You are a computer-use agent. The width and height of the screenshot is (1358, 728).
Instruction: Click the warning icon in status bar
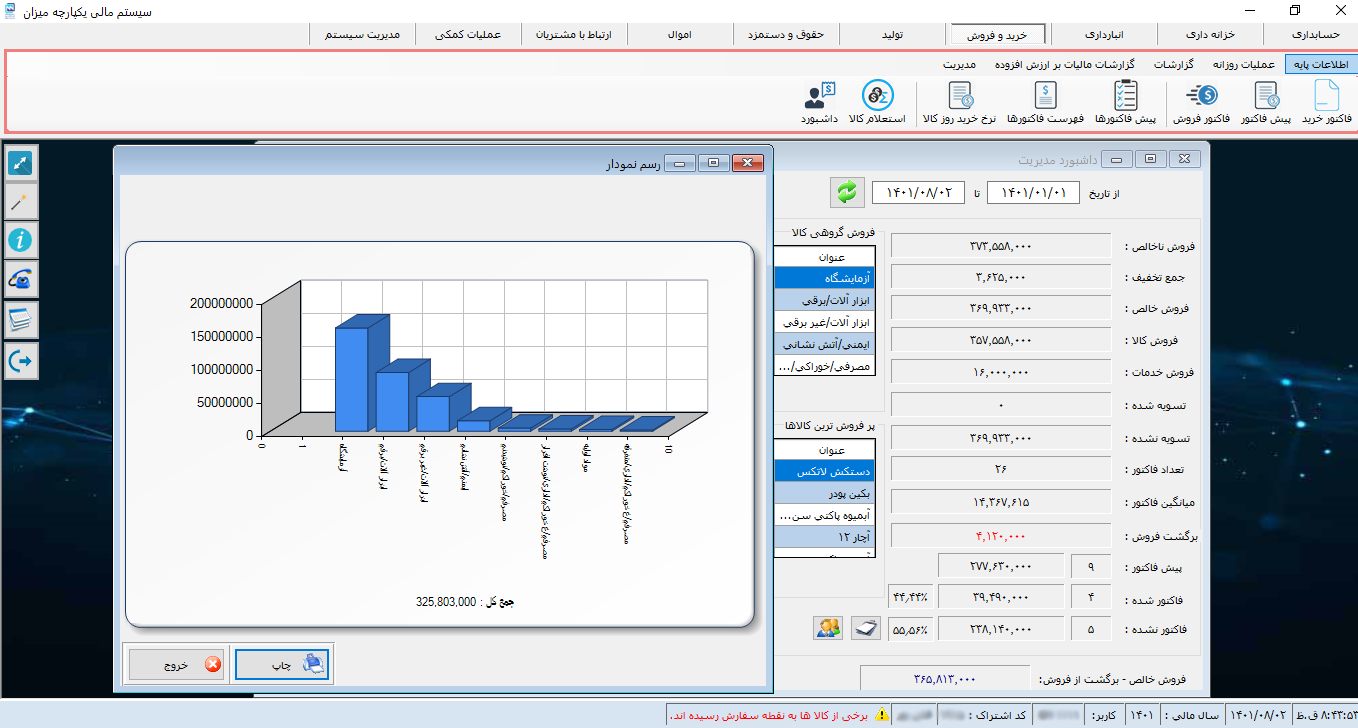[x=882, y=715]
